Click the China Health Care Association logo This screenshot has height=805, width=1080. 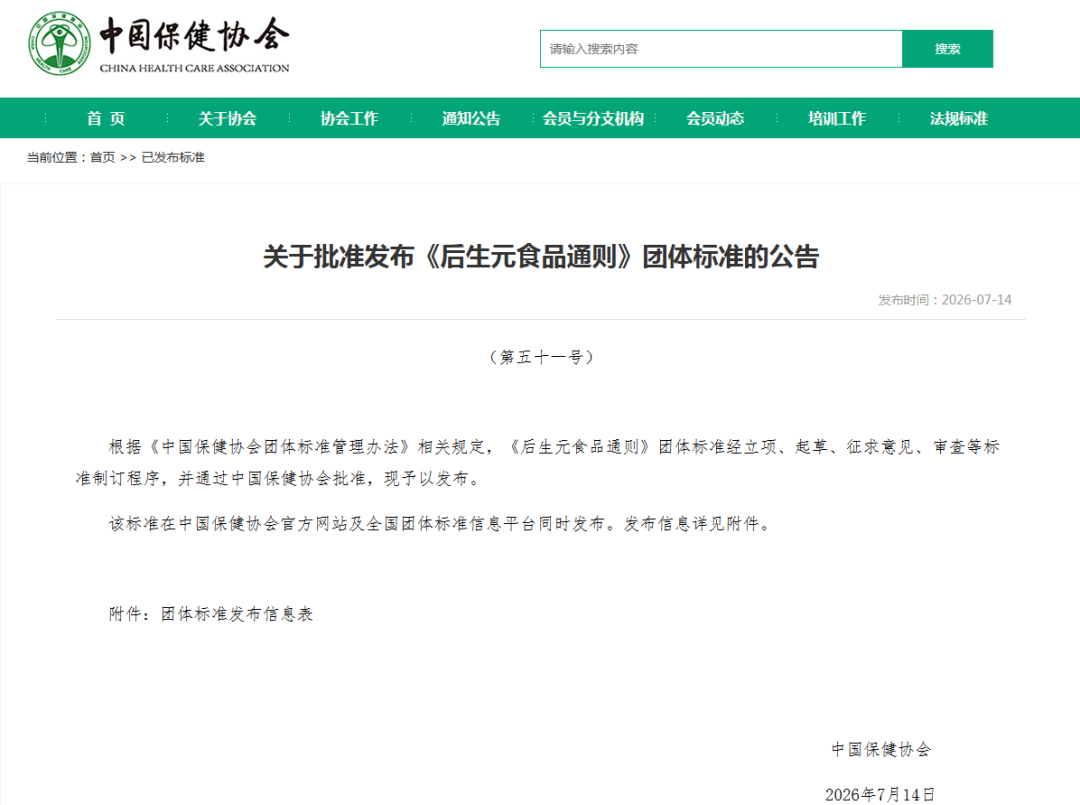59,43
